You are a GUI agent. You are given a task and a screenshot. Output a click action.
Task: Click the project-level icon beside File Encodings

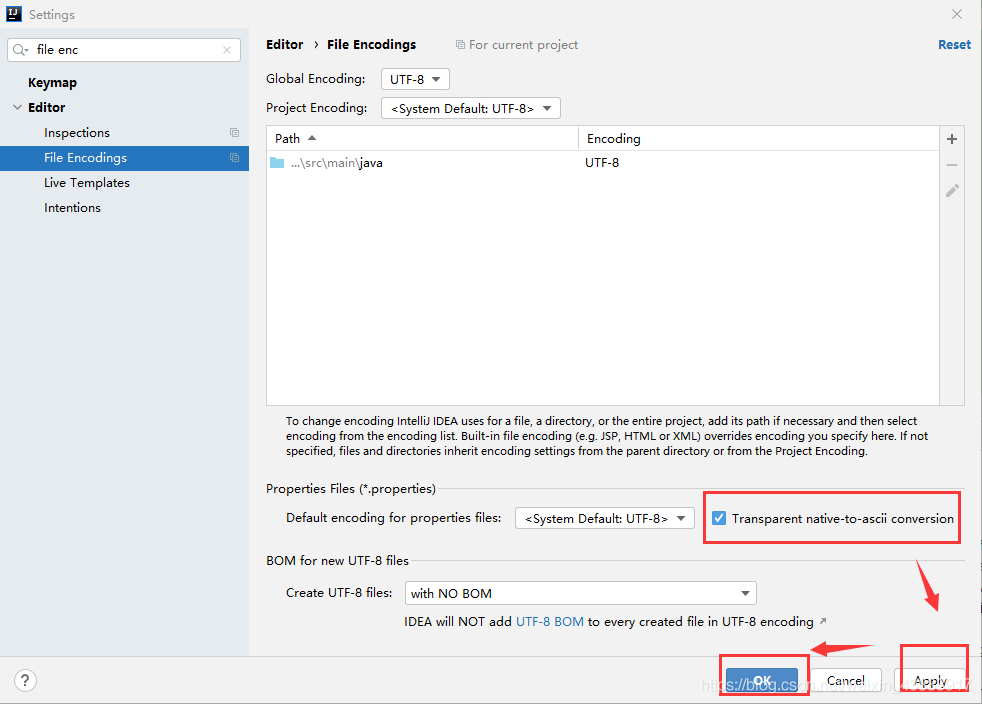click(x=234, y=158)
